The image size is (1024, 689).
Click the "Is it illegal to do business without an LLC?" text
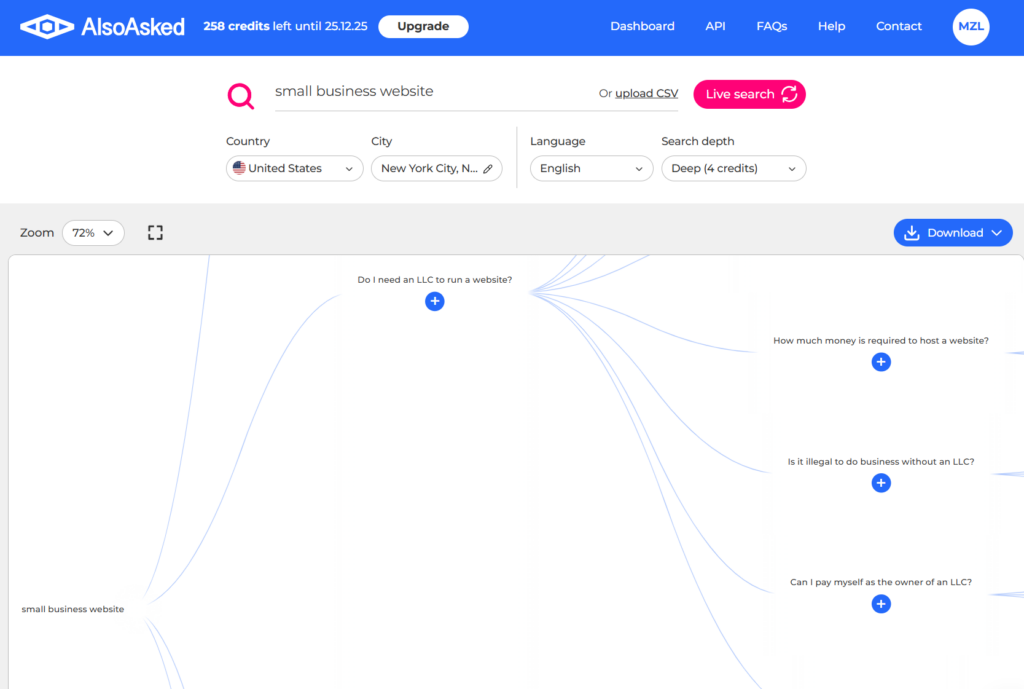[x=881, y=461]
